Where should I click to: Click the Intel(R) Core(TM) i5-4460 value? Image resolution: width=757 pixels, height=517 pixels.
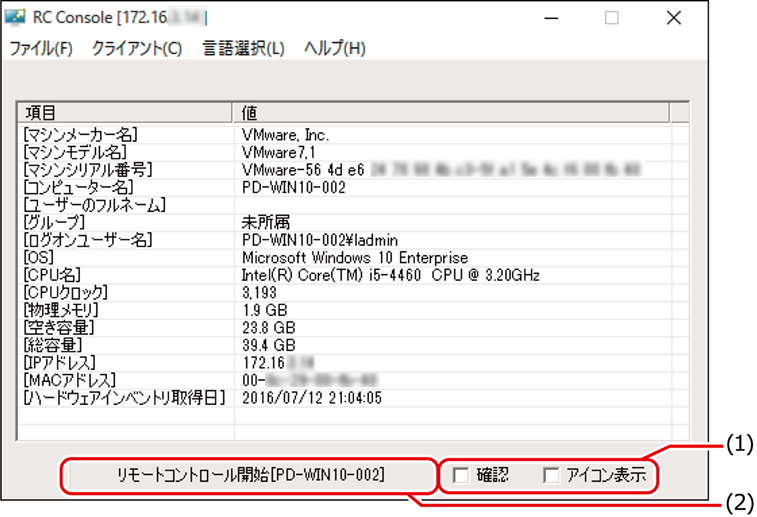(391, 275)
